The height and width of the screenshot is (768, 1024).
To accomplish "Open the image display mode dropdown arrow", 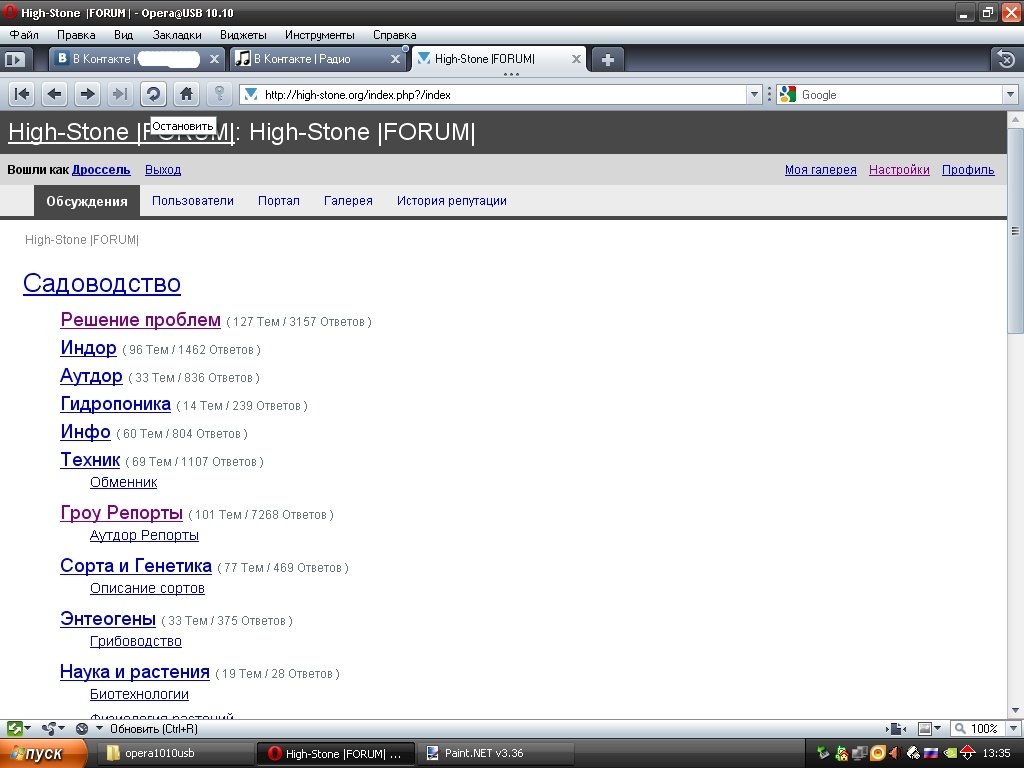I will coord(938,728).
